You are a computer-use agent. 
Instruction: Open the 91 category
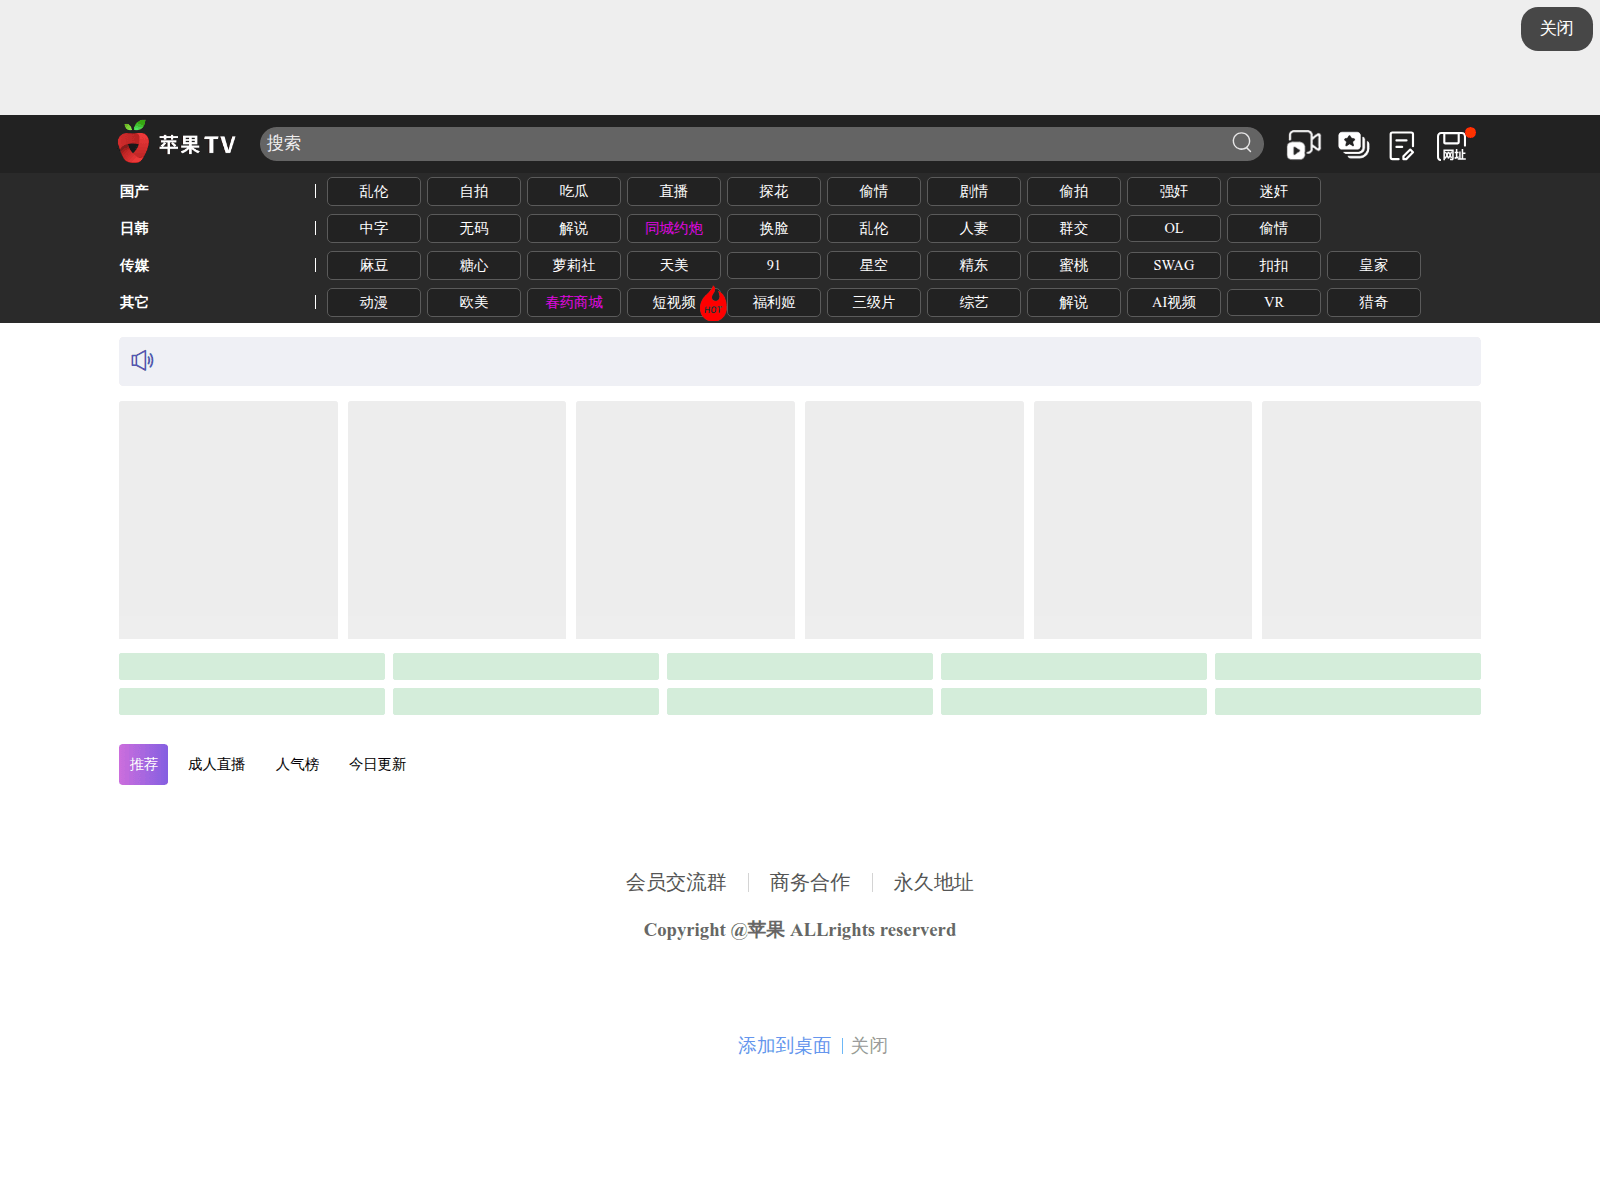point(774,265)
